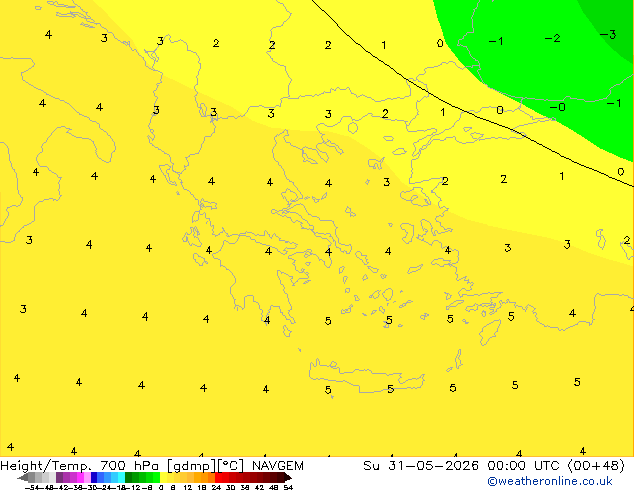The image size is (634, 490).
Task: Select the bright yellow legend swatch
Action: (163, 477)
